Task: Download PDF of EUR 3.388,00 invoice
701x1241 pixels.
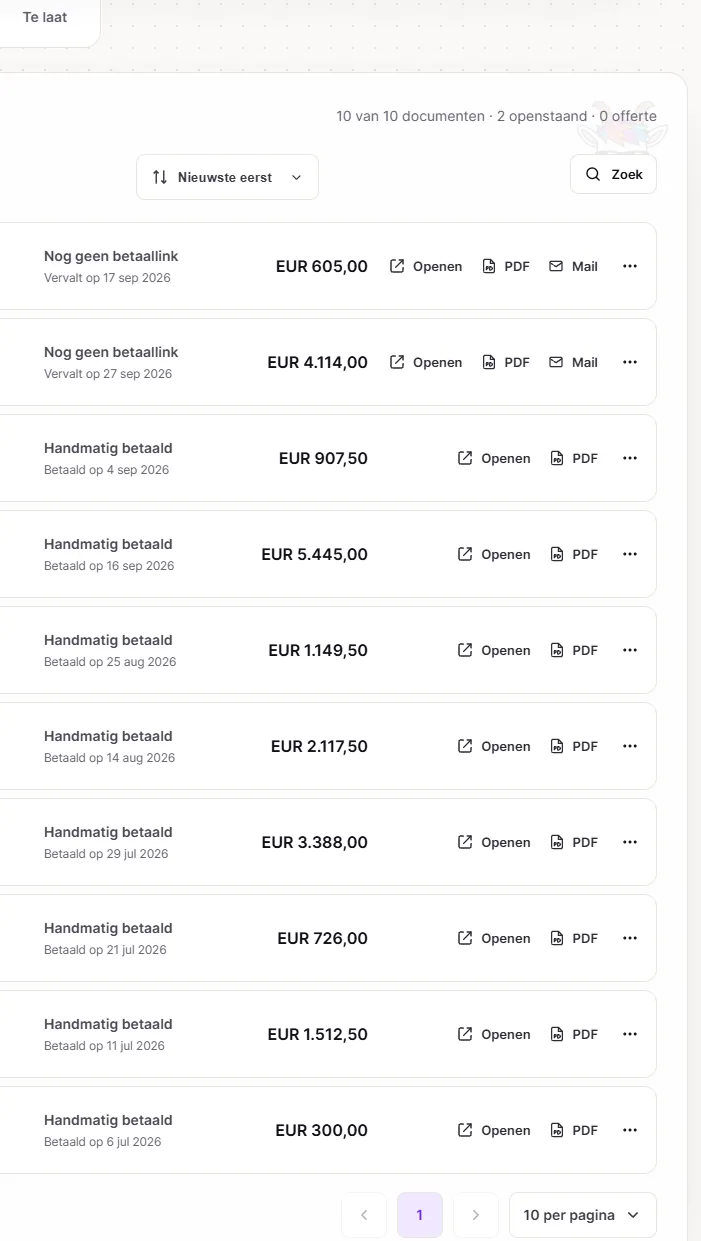Action: (574, 842)
